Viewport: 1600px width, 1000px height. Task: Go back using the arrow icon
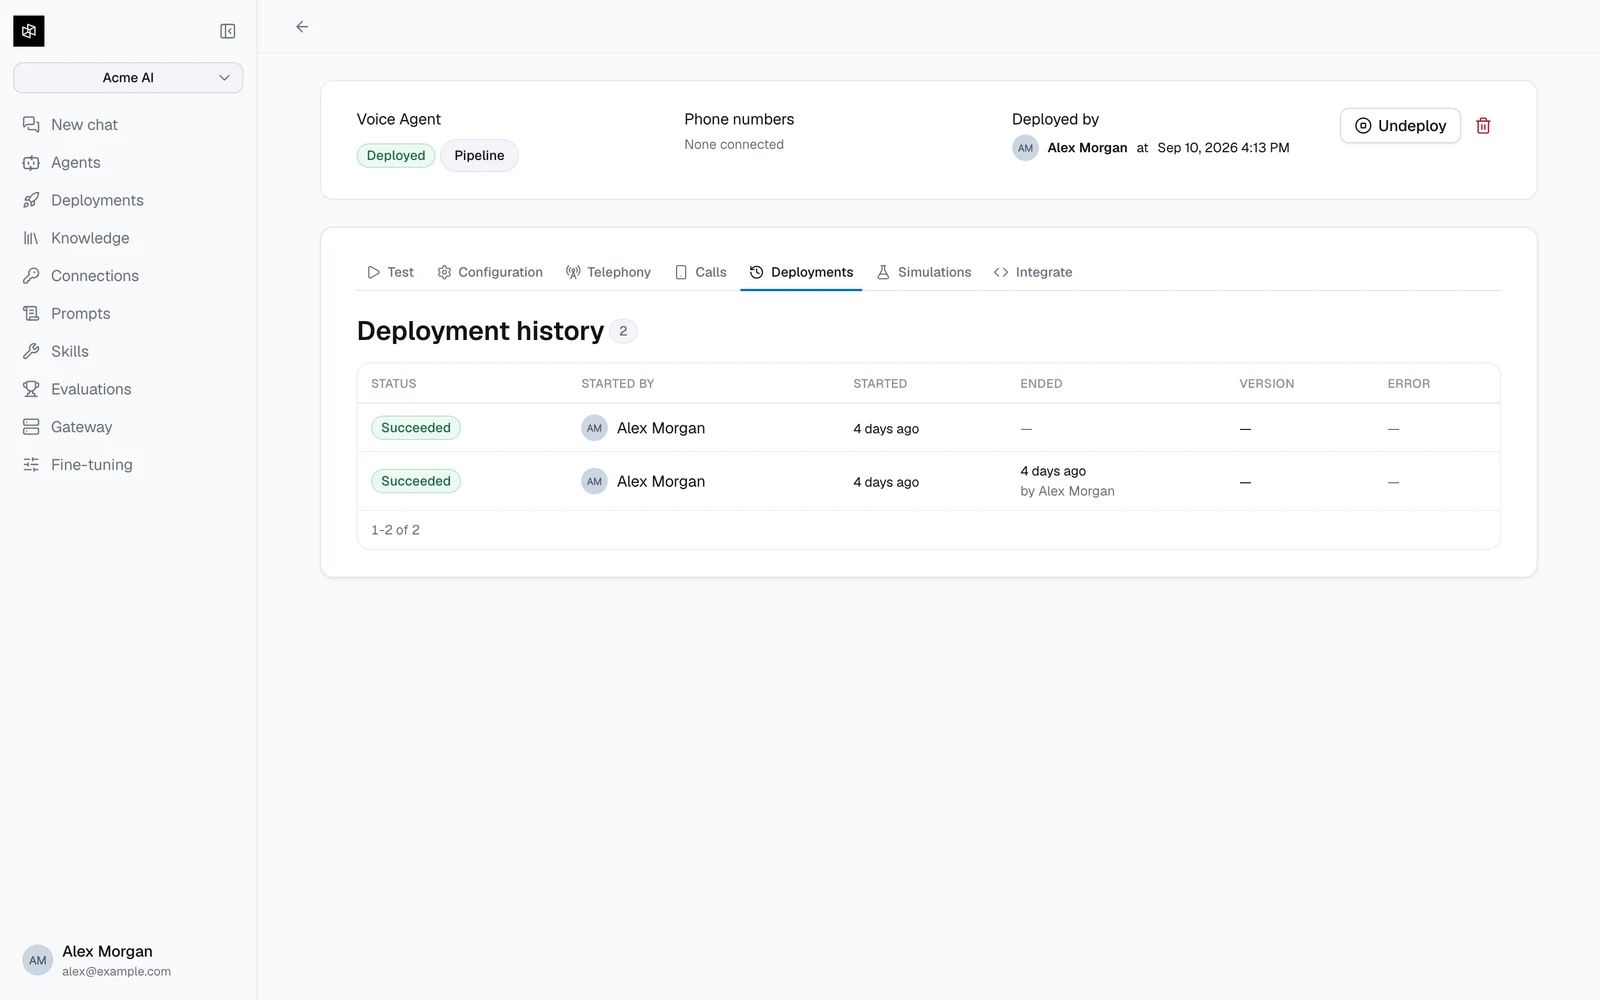tap(302, 27)
